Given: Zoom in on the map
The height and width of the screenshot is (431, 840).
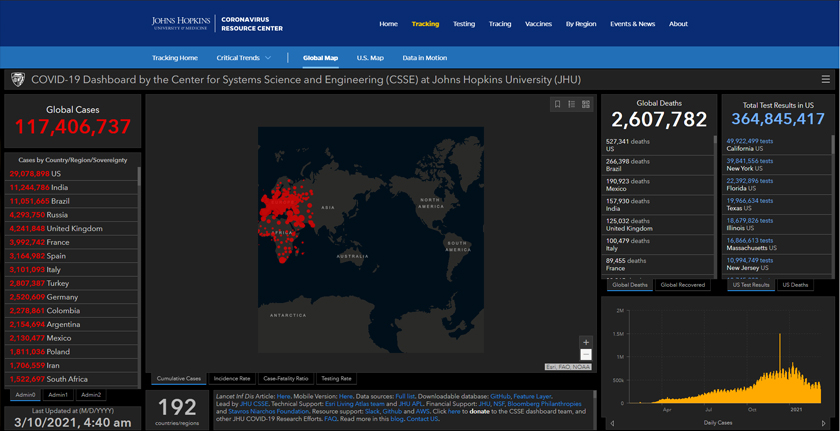Looking at the screenshot, I should (586, 342).
